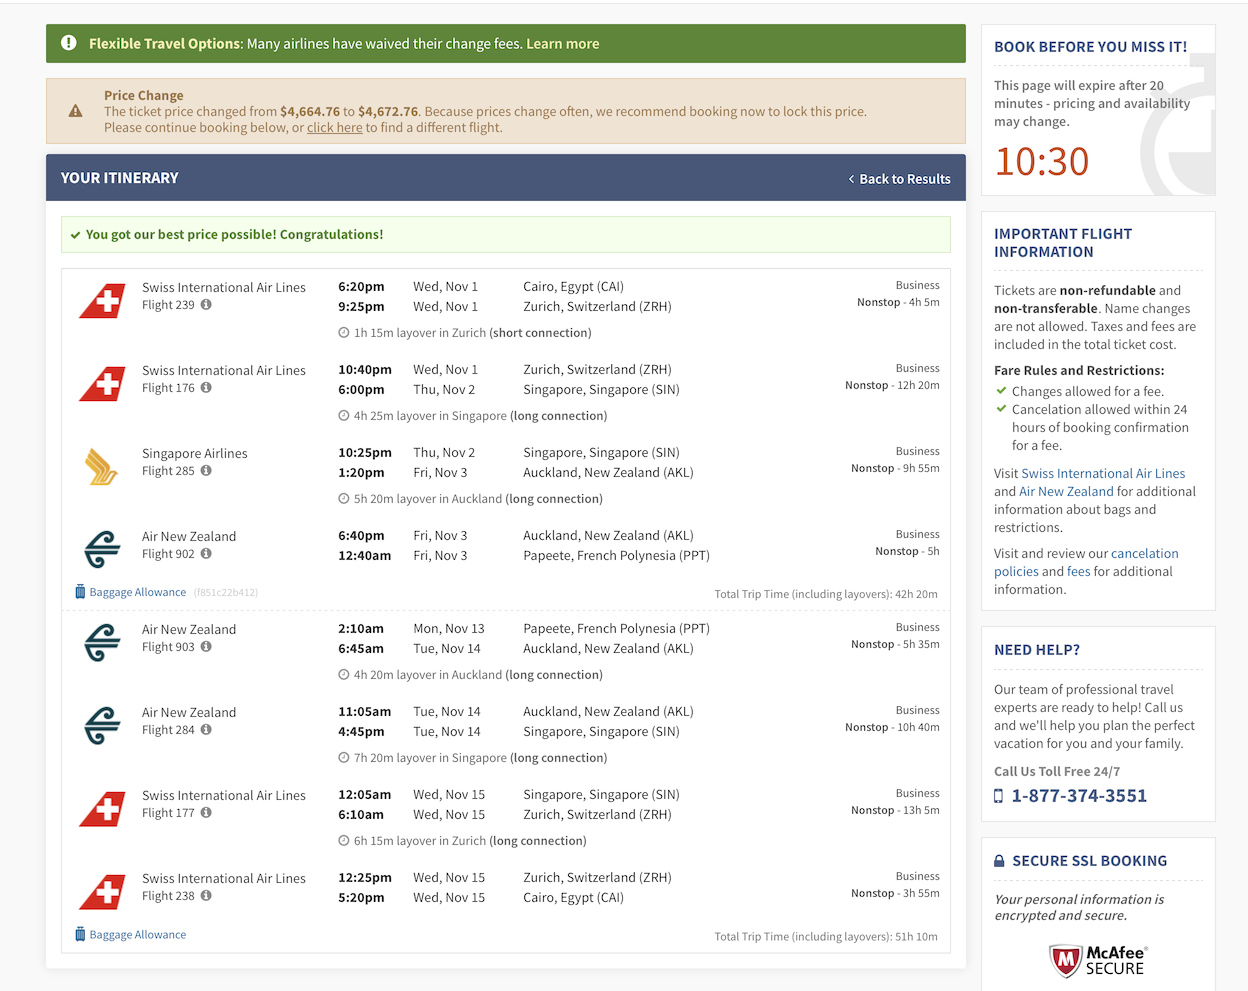Click Air New Zealand logo for Flight 903
1248x991 pixels.
pyautogui.click(x=102, y=643)
